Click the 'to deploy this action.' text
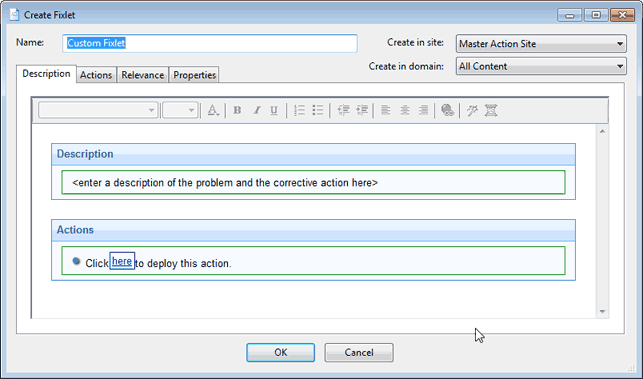643x379 pixels. pos(183,263)
